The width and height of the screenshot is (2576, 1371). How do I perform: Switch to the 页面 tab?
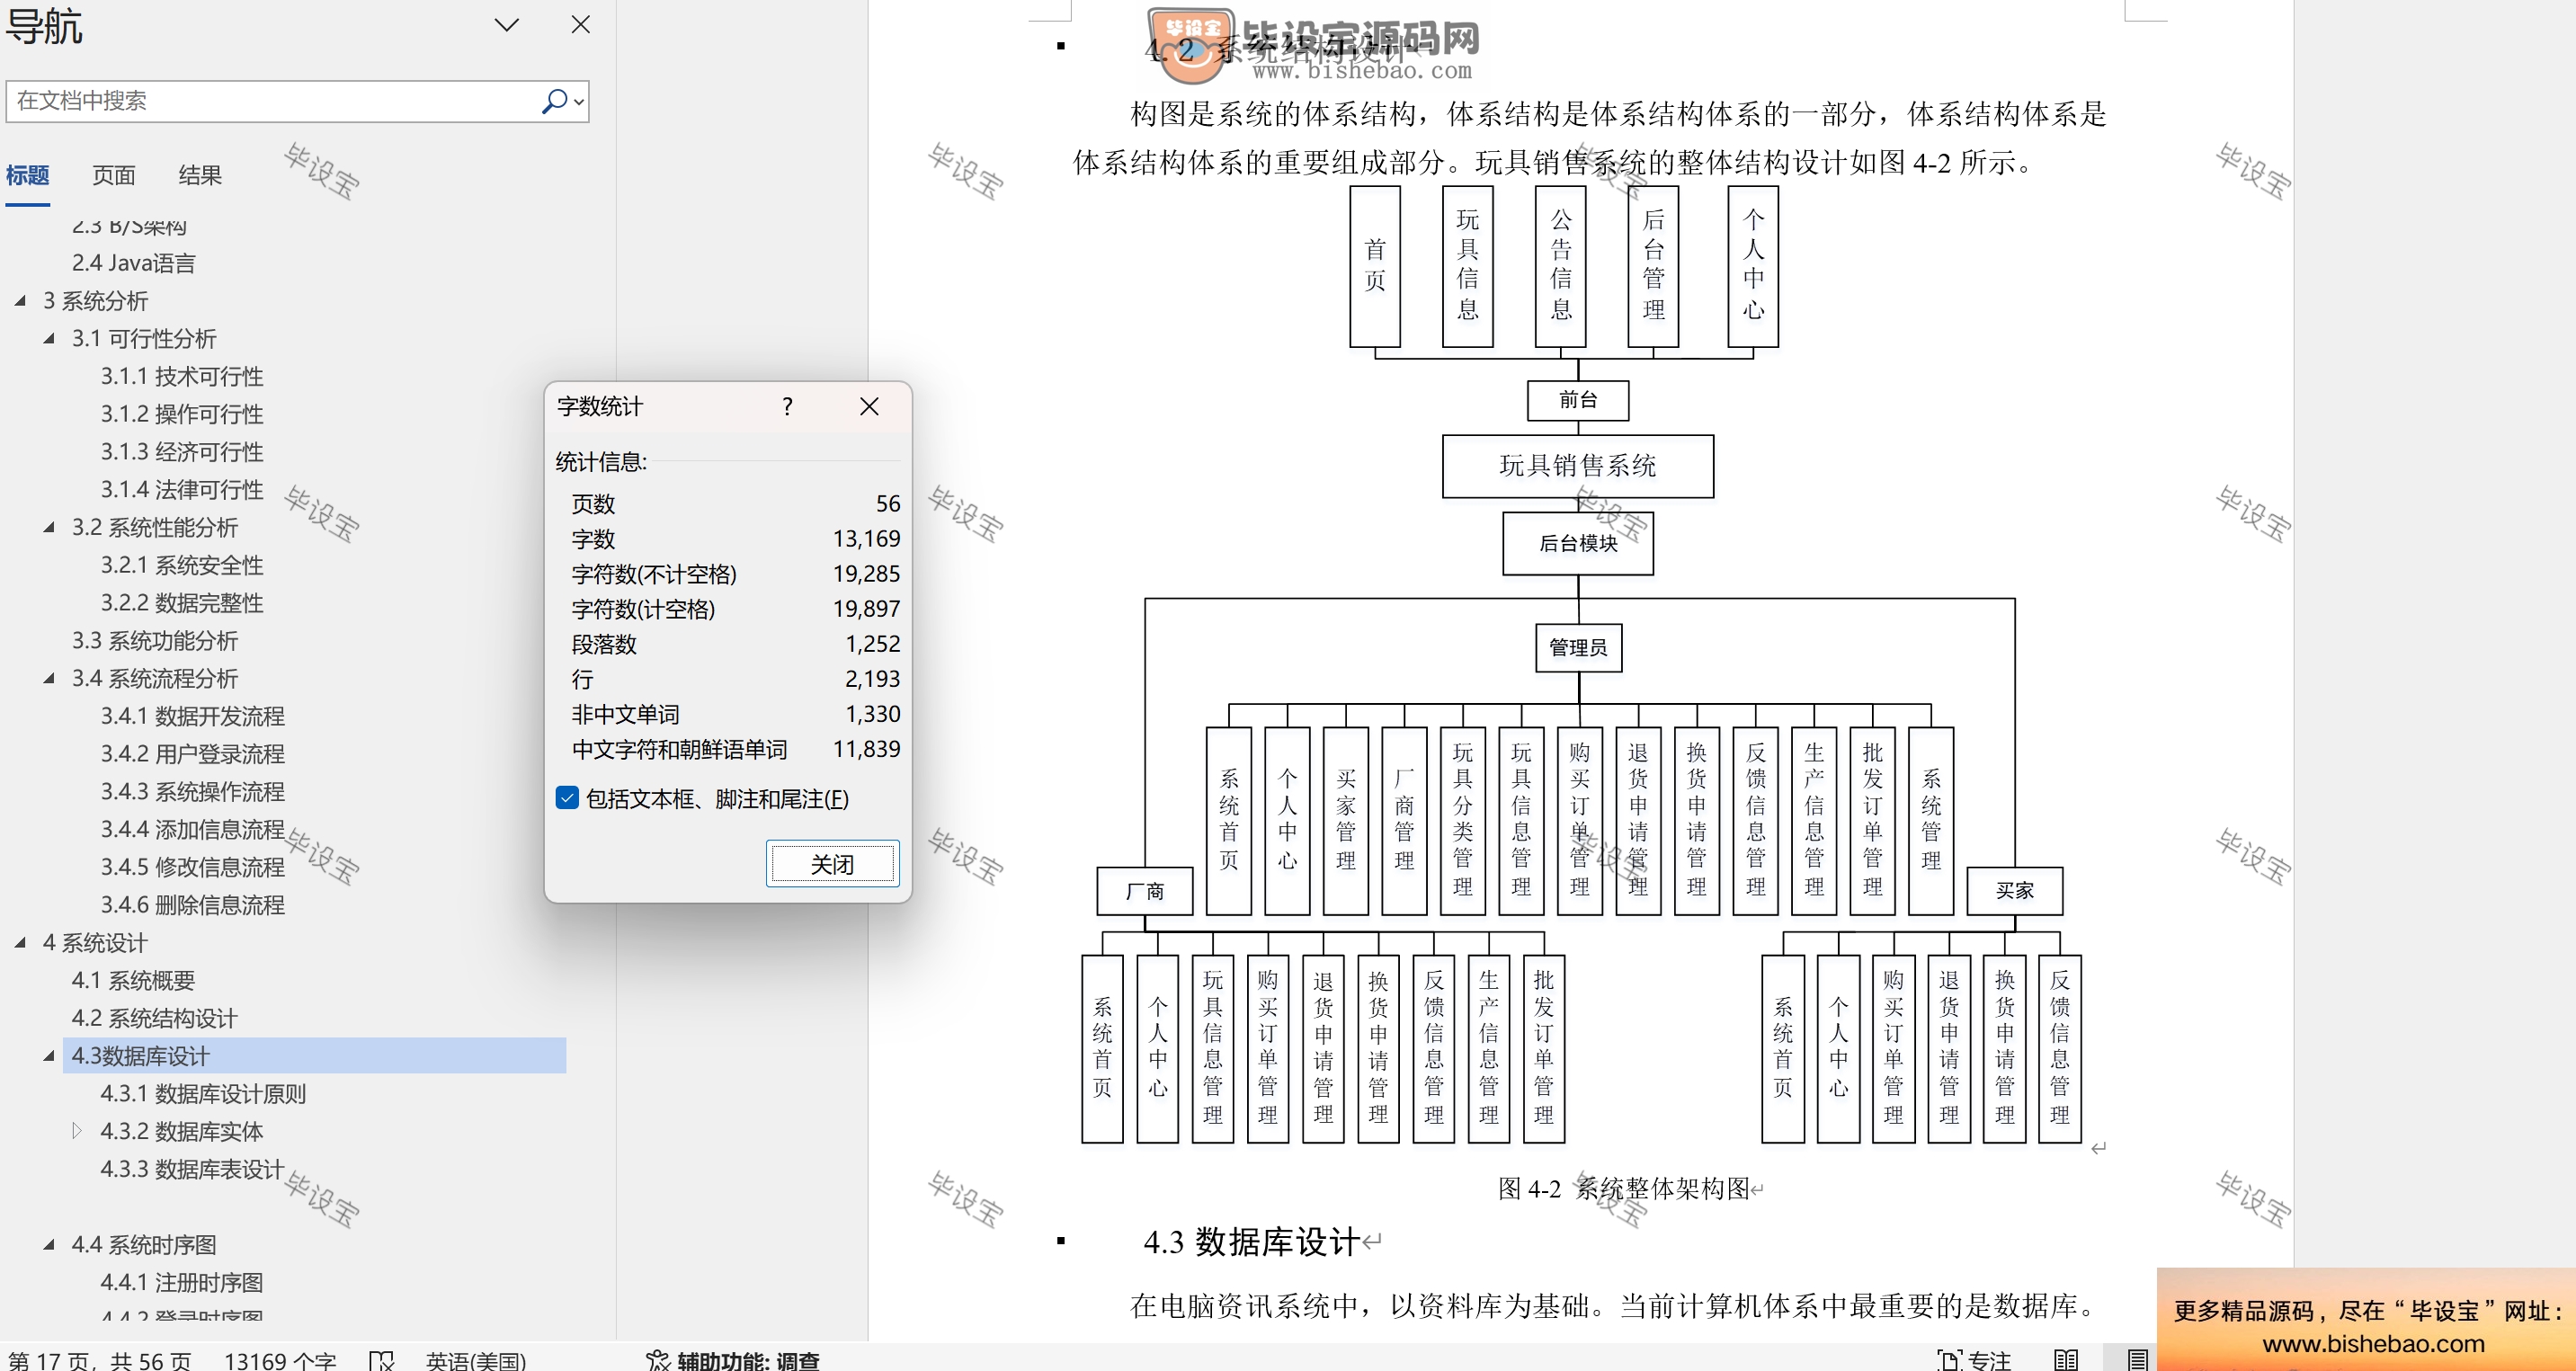coord(113,176)
